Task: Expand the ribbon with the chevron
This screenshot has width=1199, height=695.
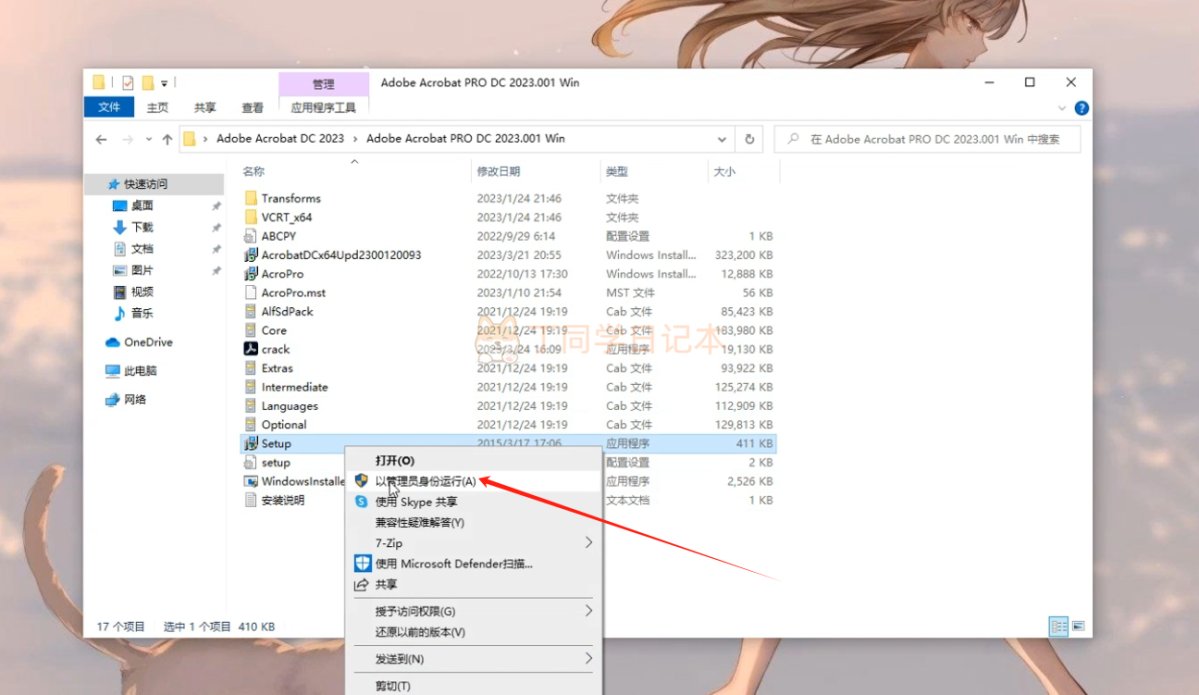Action: [1061, 108]
